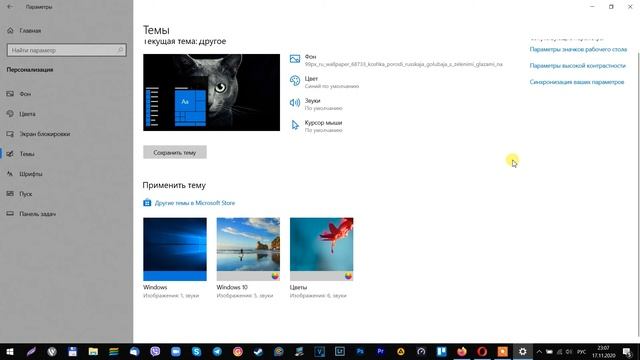Open the Windows Start menu

(x=10, y=351)
